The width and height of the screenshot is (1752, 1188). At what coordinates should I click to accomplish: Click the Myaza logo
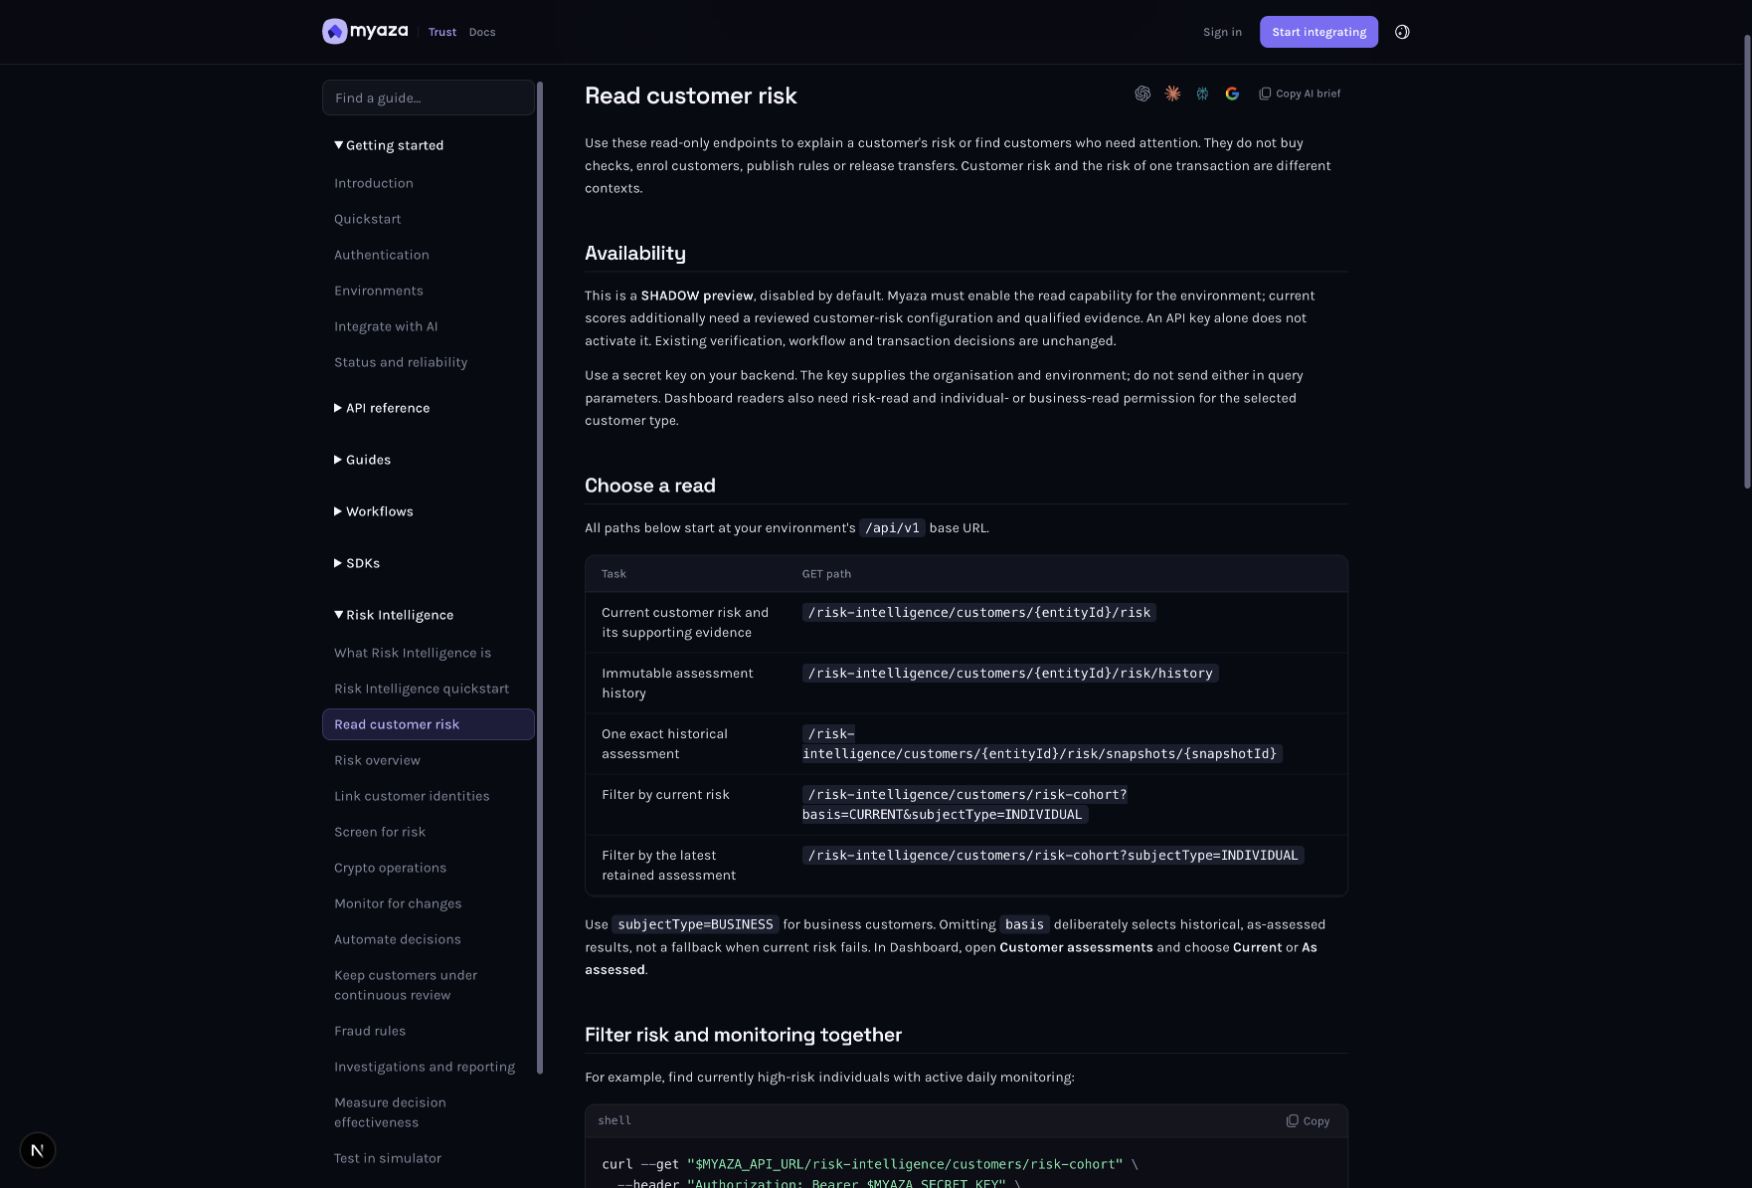(x=365, y=31)
